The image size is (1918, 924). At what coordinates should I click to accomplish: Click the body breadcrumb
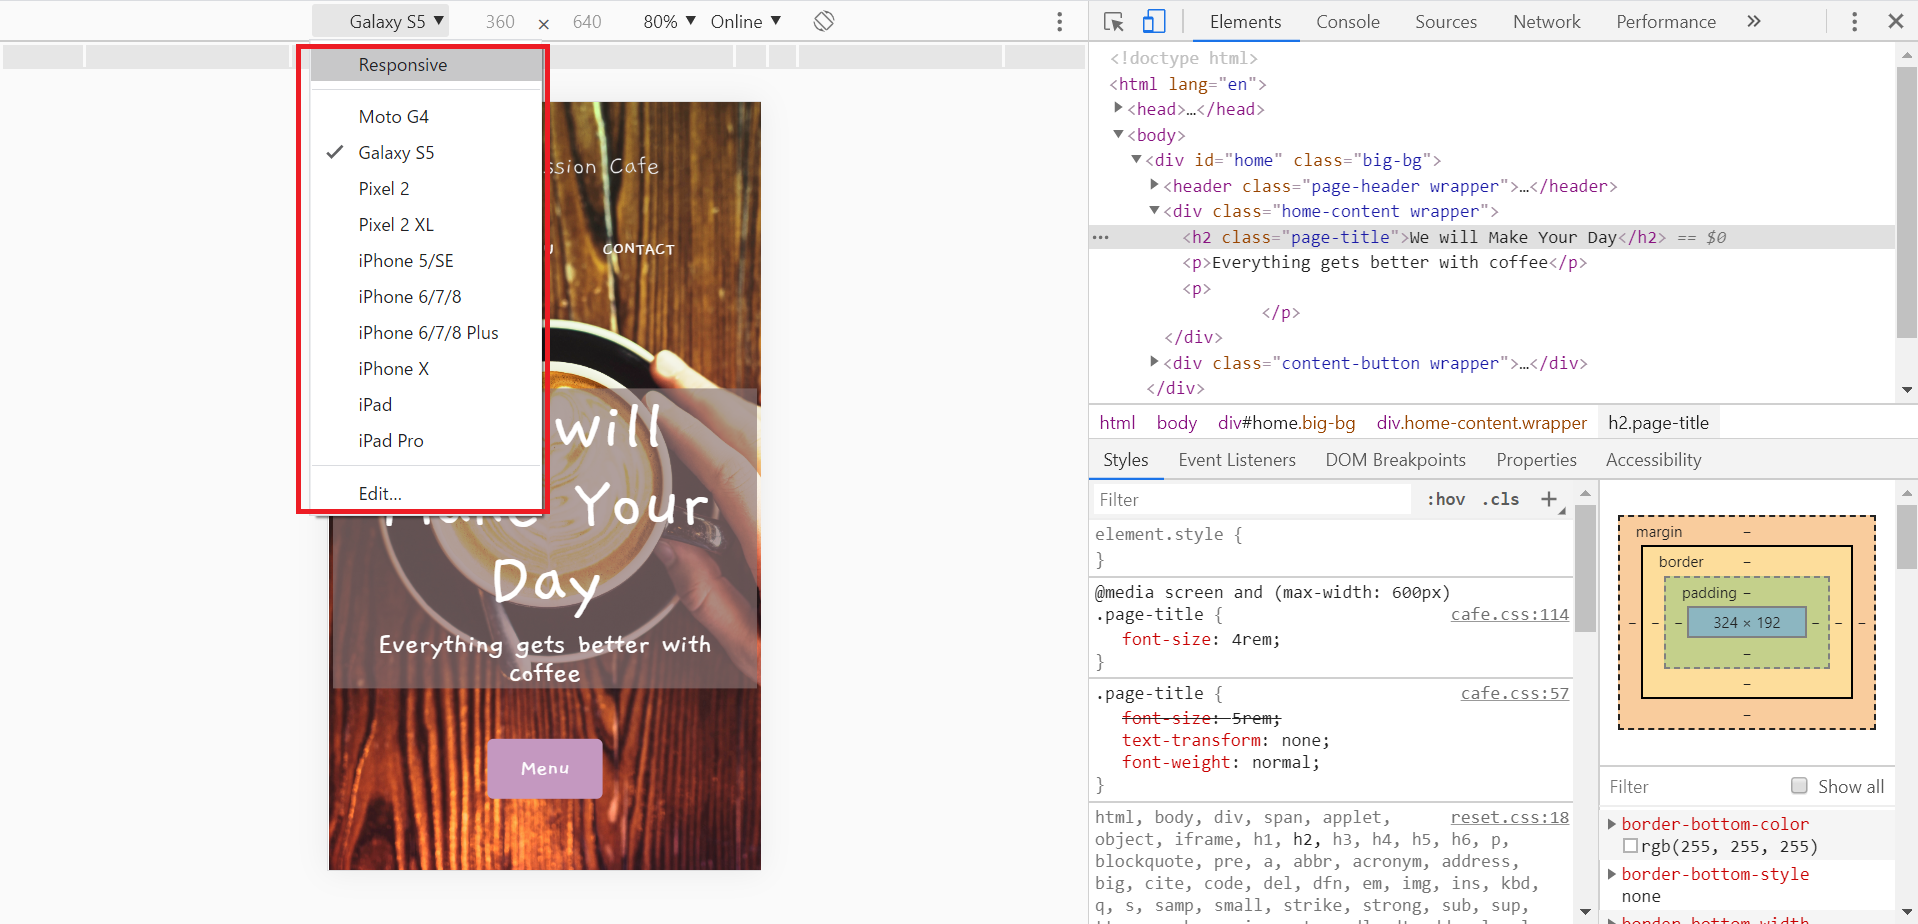(1177, 423)
